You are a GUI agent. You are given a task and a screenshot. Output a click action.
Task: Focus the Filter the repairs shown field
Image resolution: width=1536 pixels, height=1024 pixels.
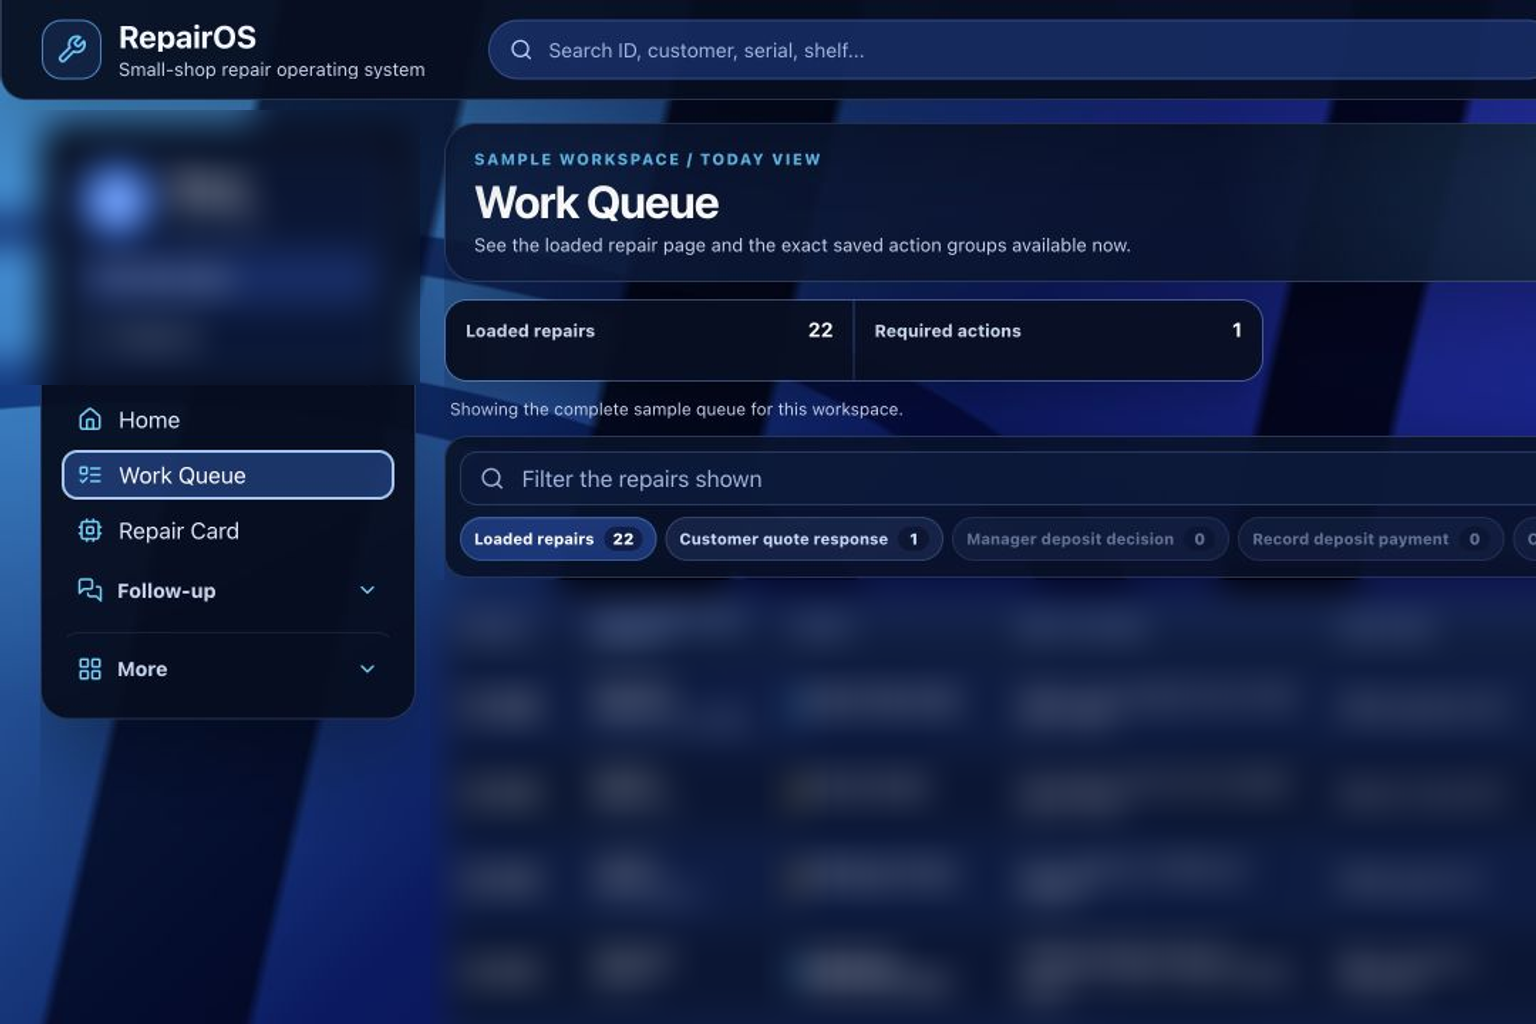pos(998,479)
